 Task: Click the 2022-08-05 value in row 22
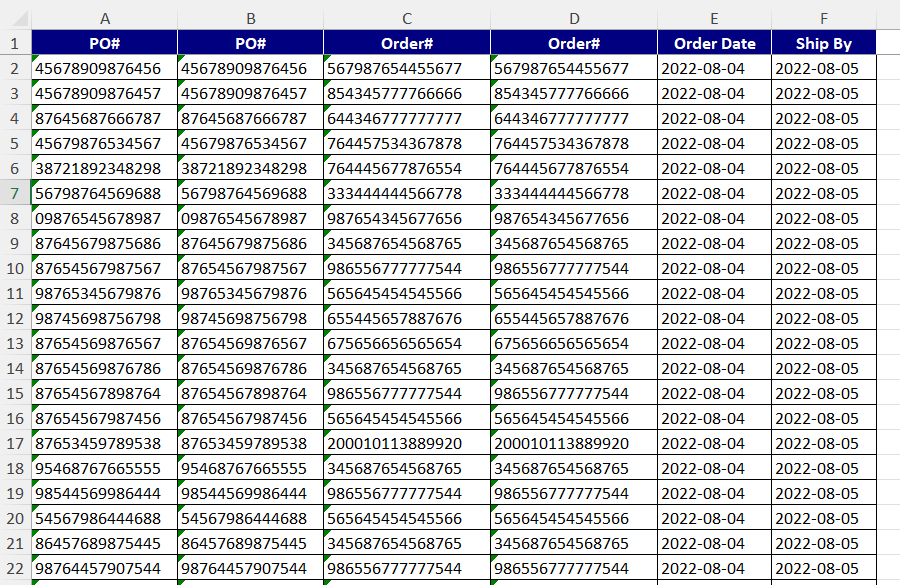click(x=823, y=566)
